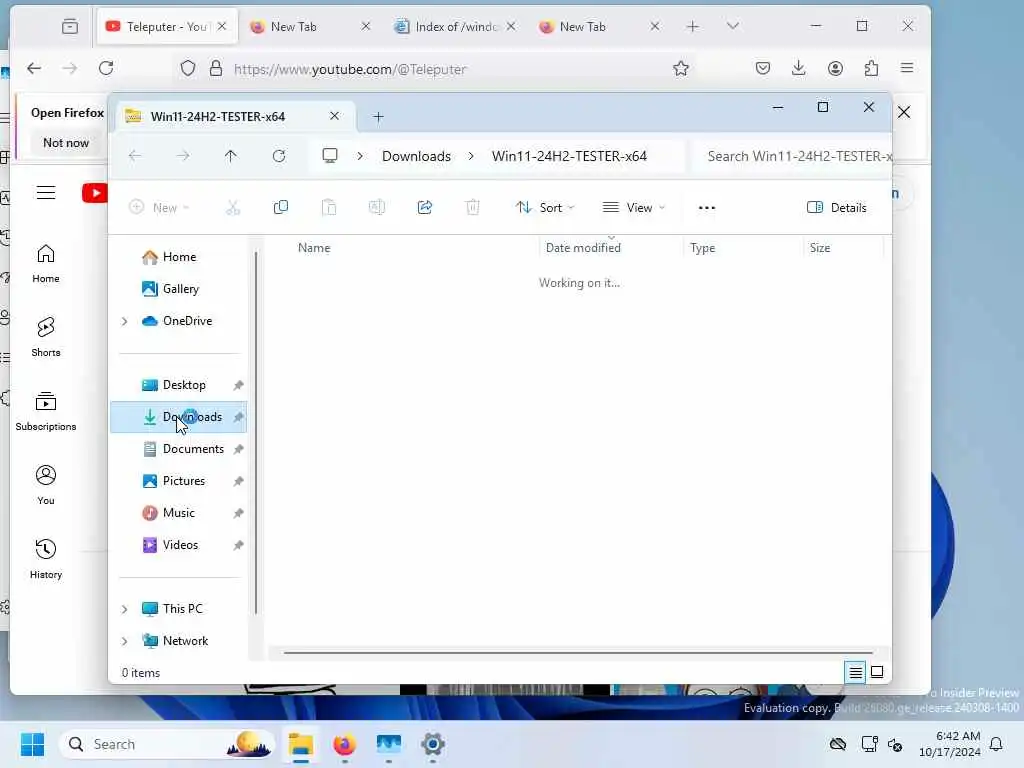
Task: Switch to last New Tab in Firefox
Action: pyautogui.click(x=583, y=27)
